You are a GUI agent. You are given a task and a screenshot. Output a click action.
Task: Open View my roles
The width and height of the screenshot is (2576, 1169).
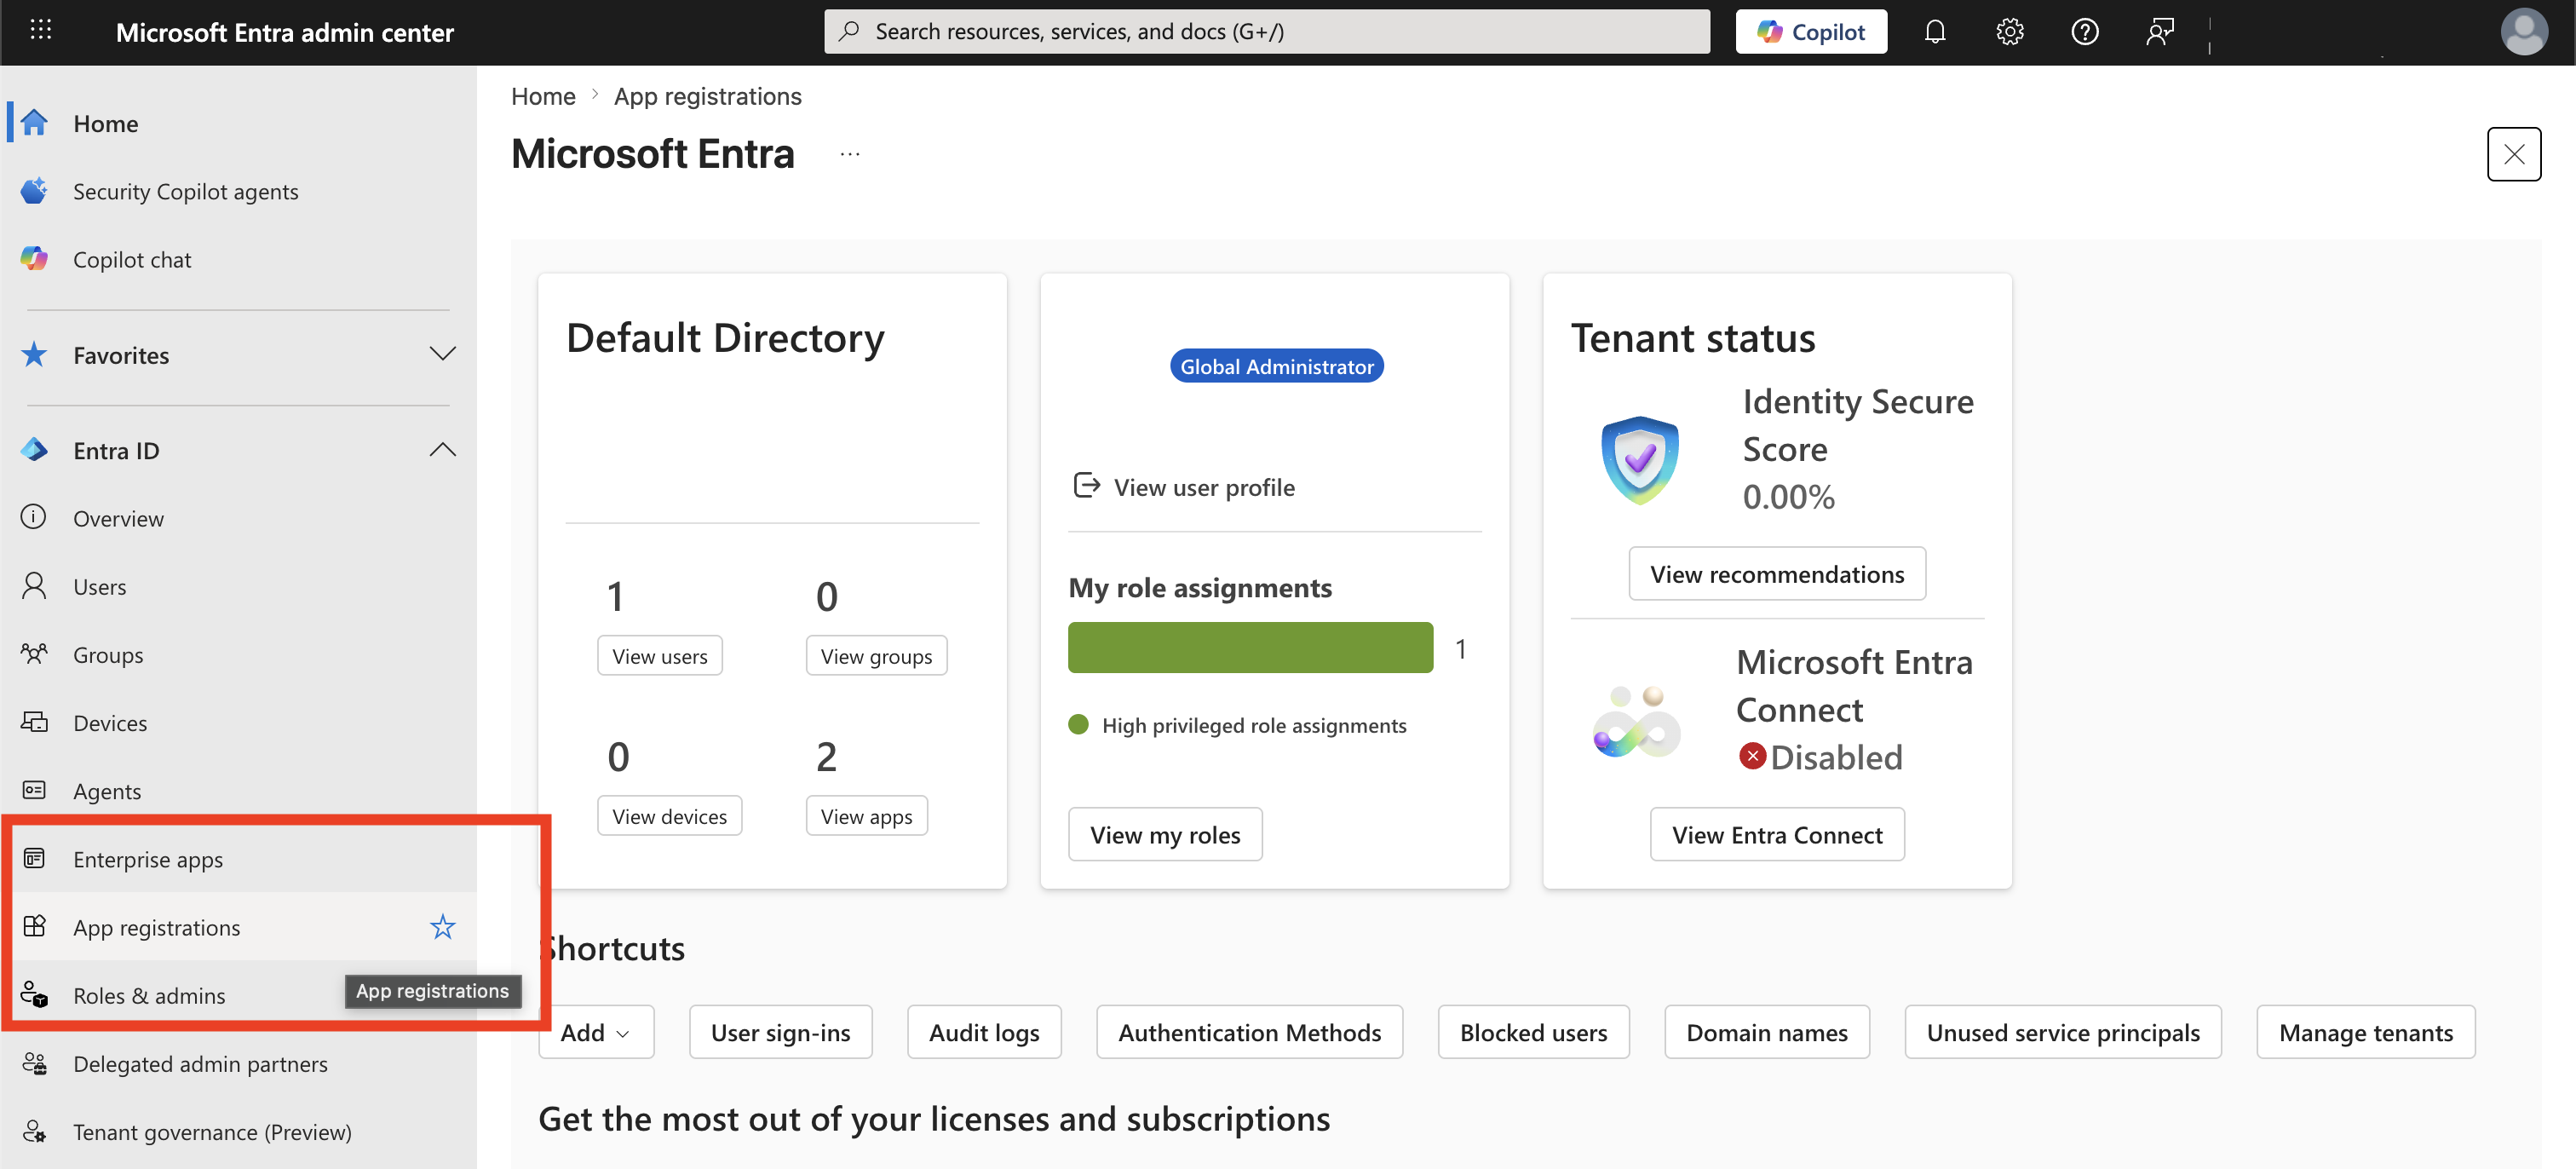[1165, 834]
